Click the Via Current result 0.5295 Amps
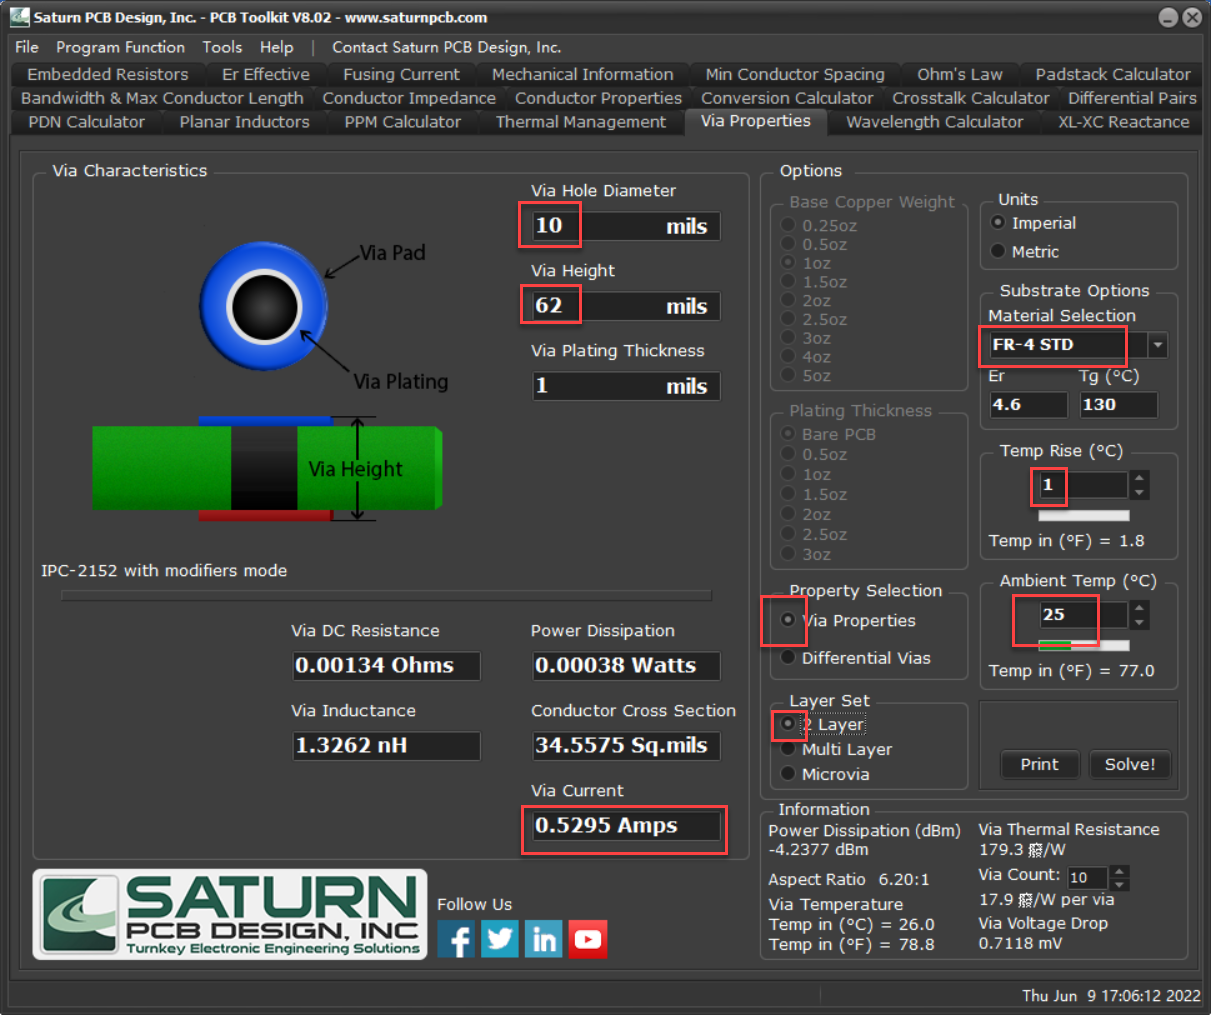 point(626,826)
